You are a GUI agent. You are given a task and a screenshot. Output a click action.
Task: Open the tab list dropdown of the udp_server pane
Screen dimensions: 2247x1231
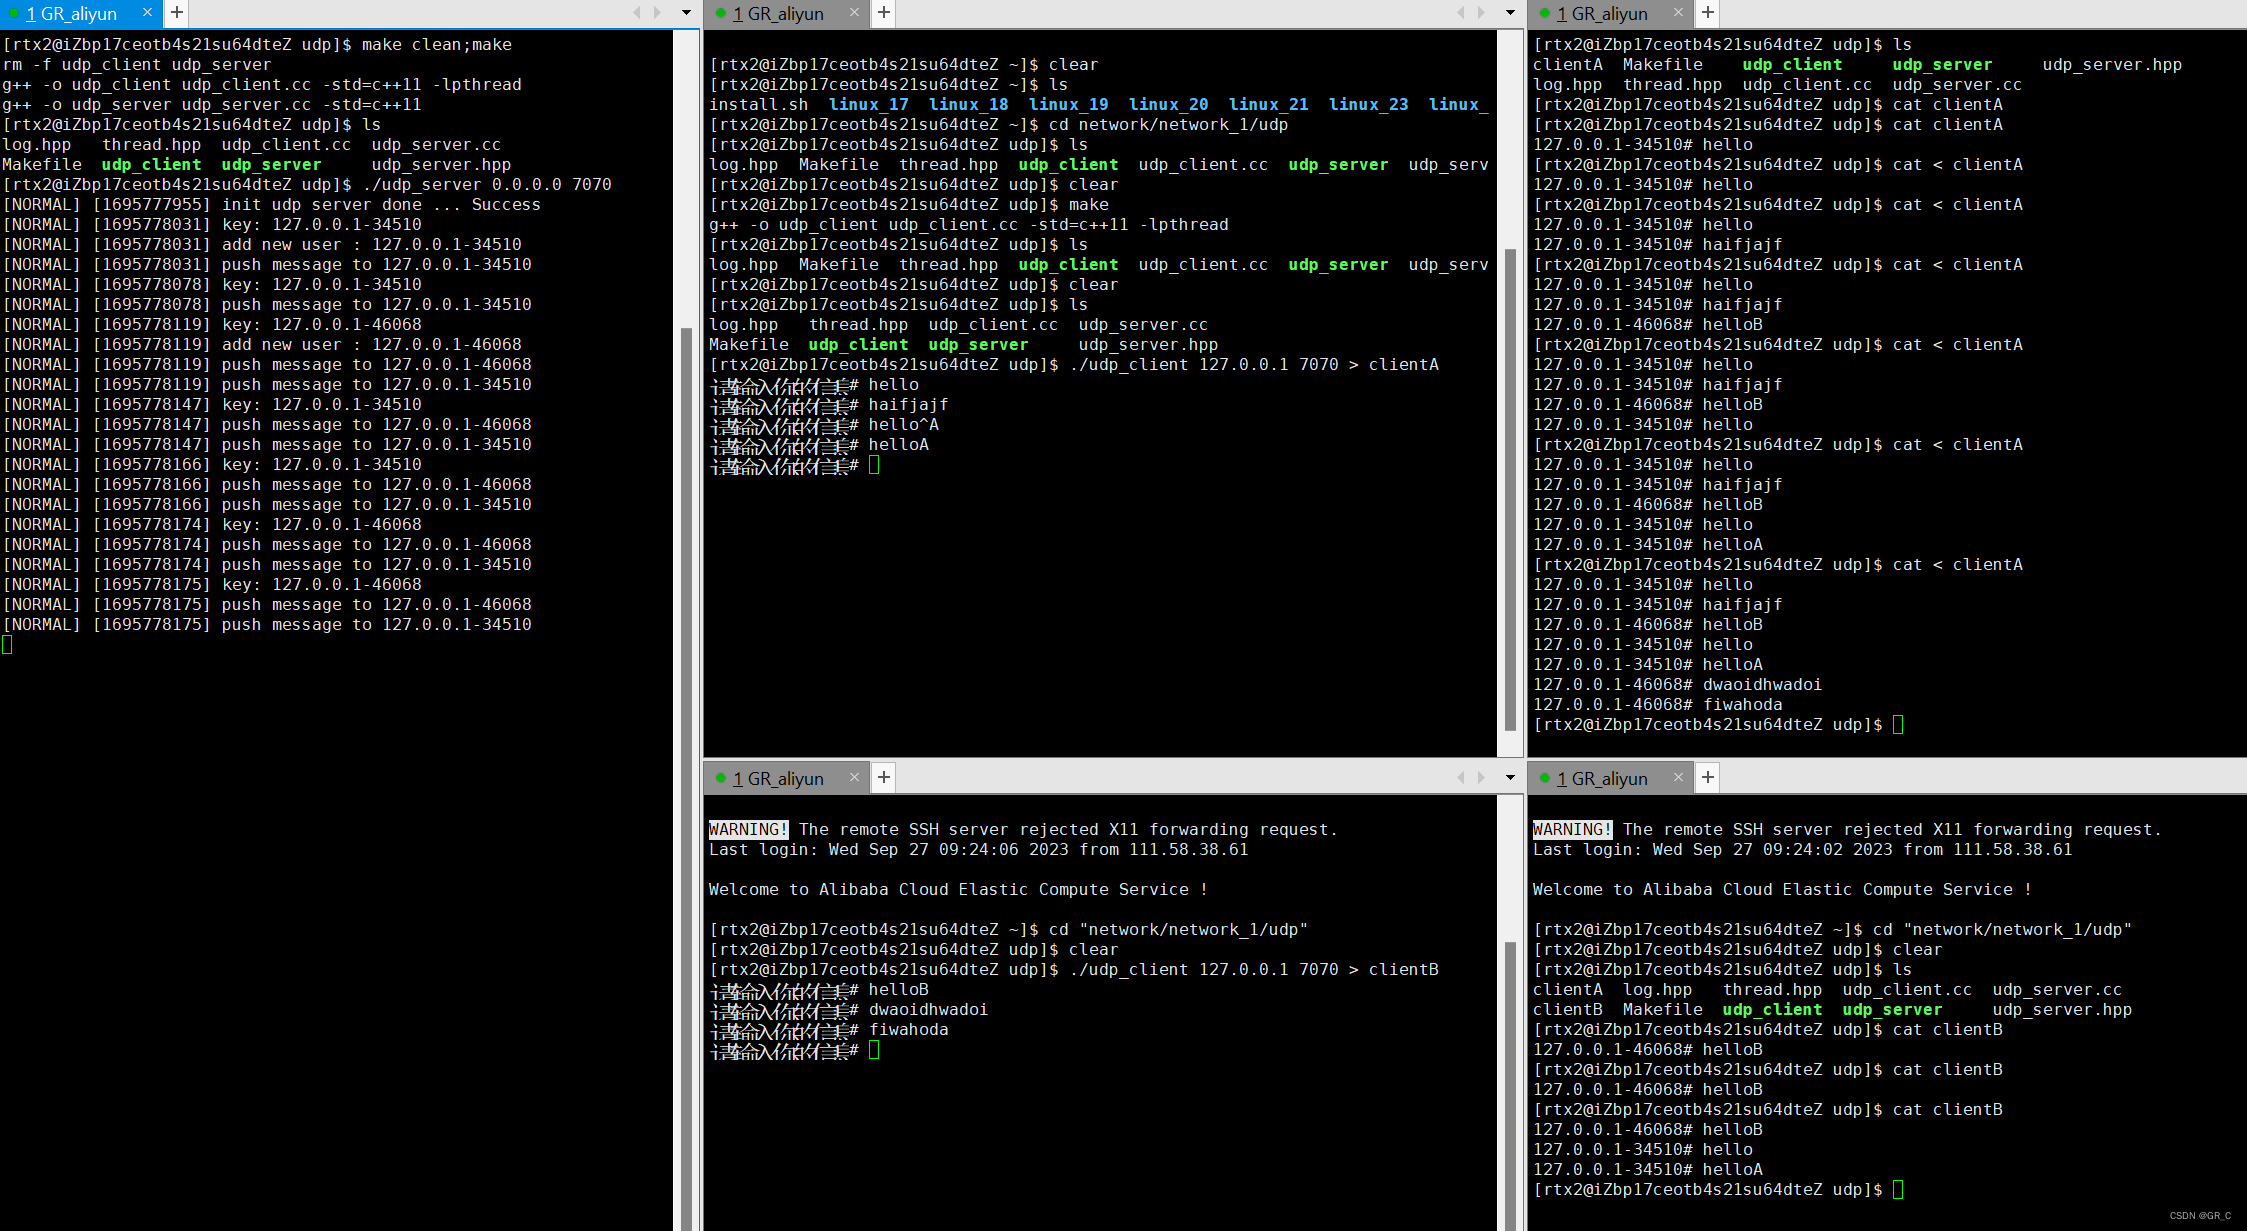tap(686, 13)
